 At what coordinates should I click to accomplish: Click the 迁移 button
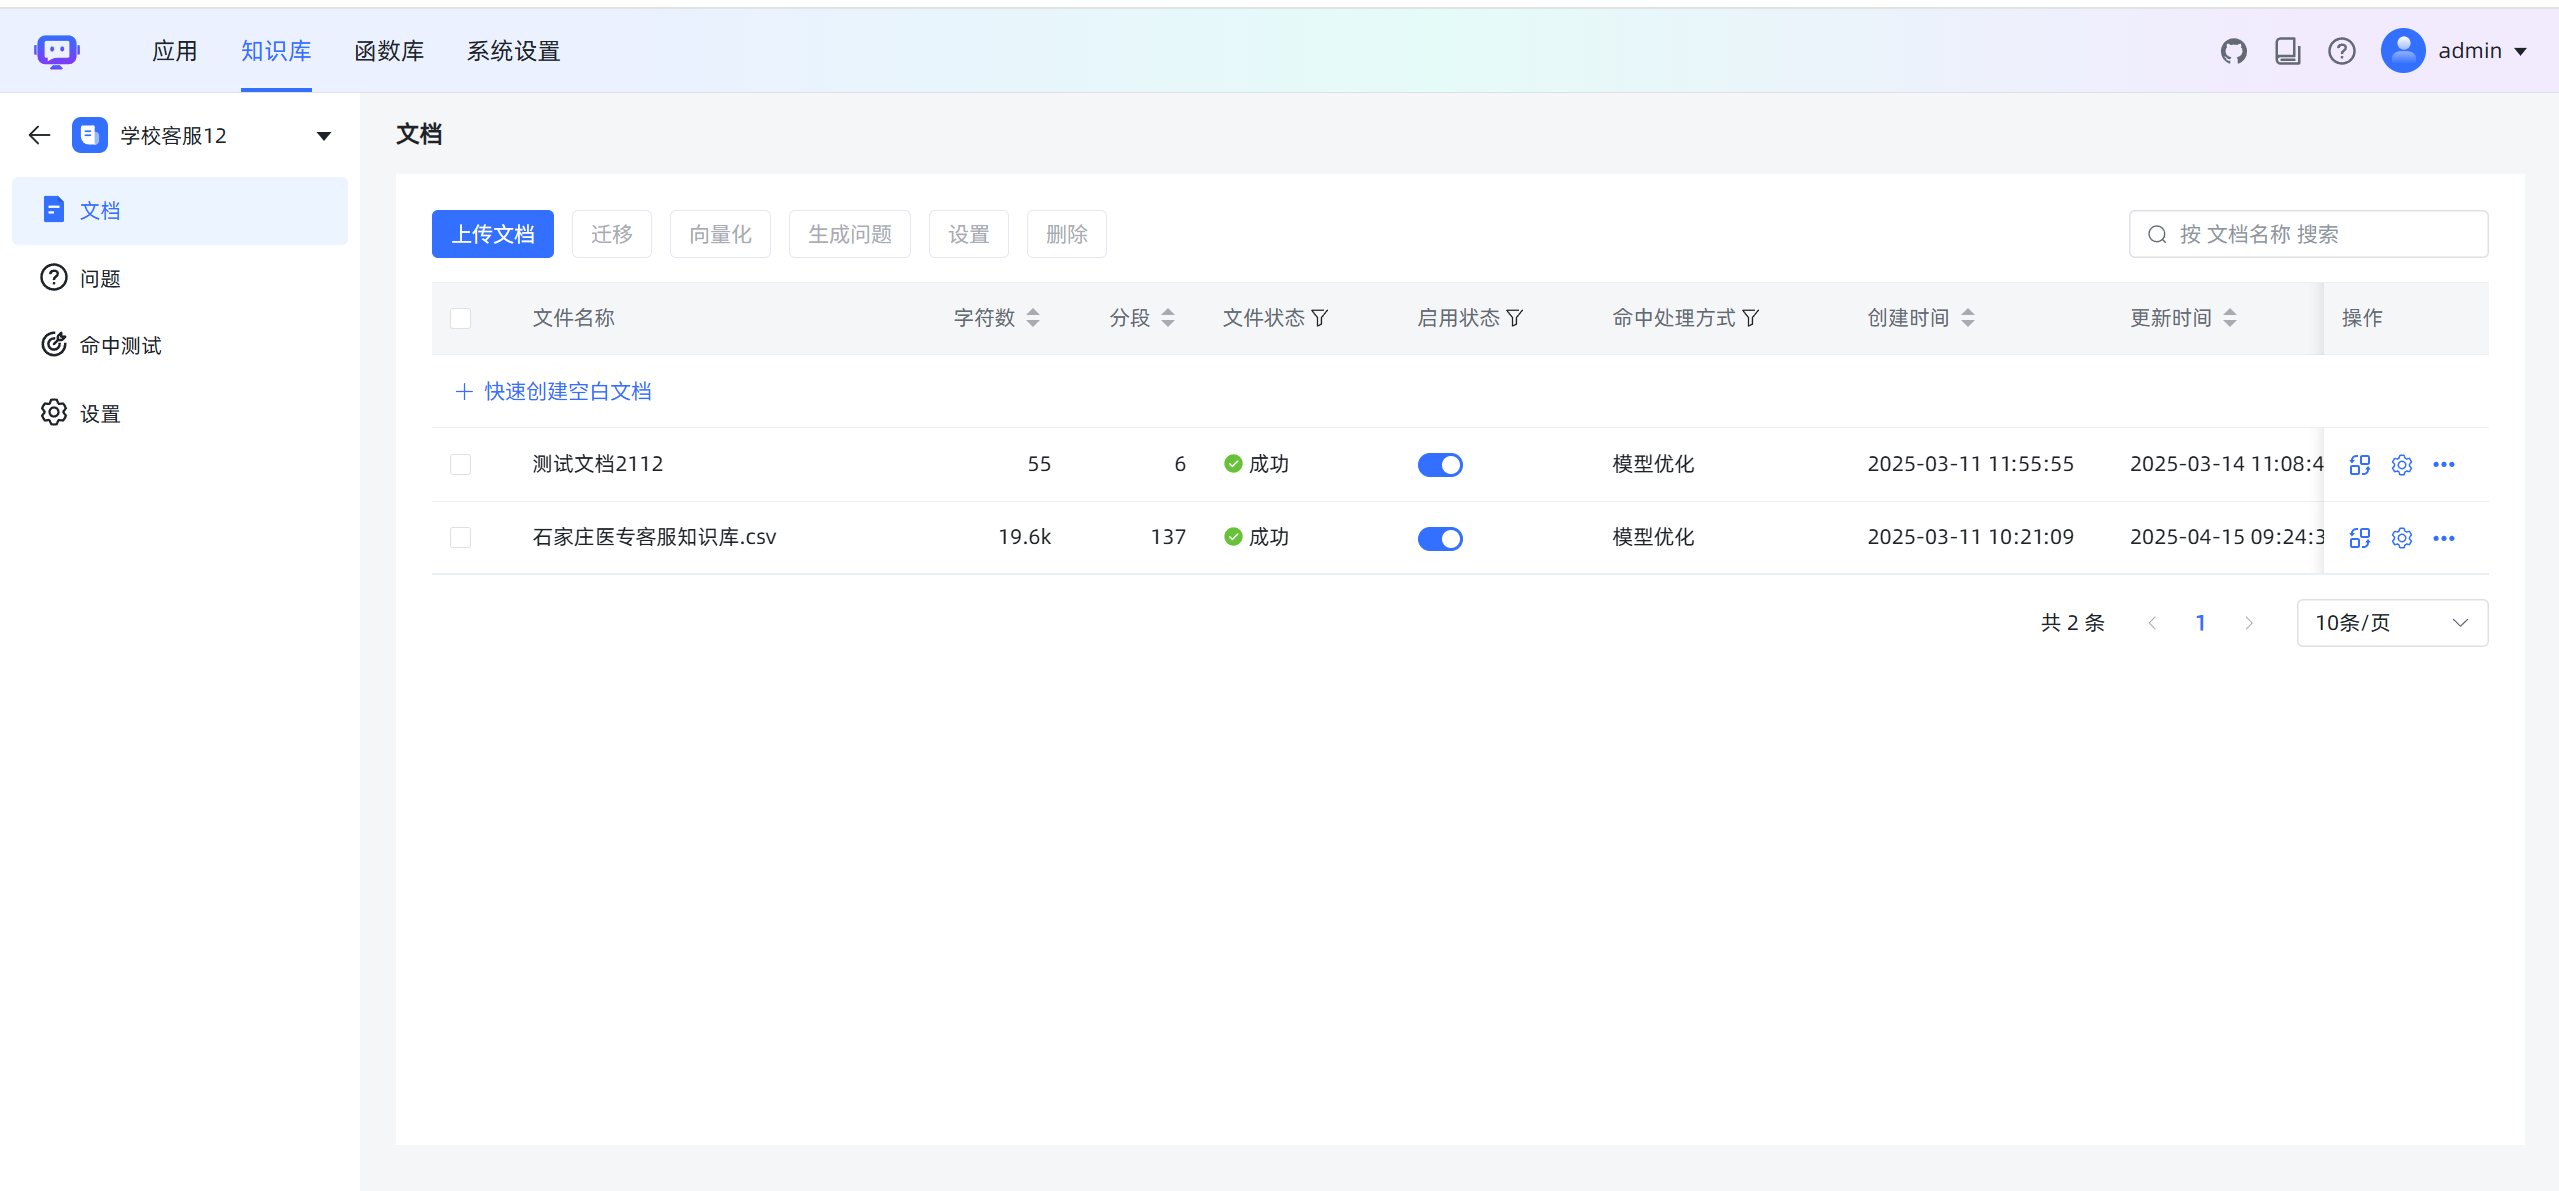611,234
